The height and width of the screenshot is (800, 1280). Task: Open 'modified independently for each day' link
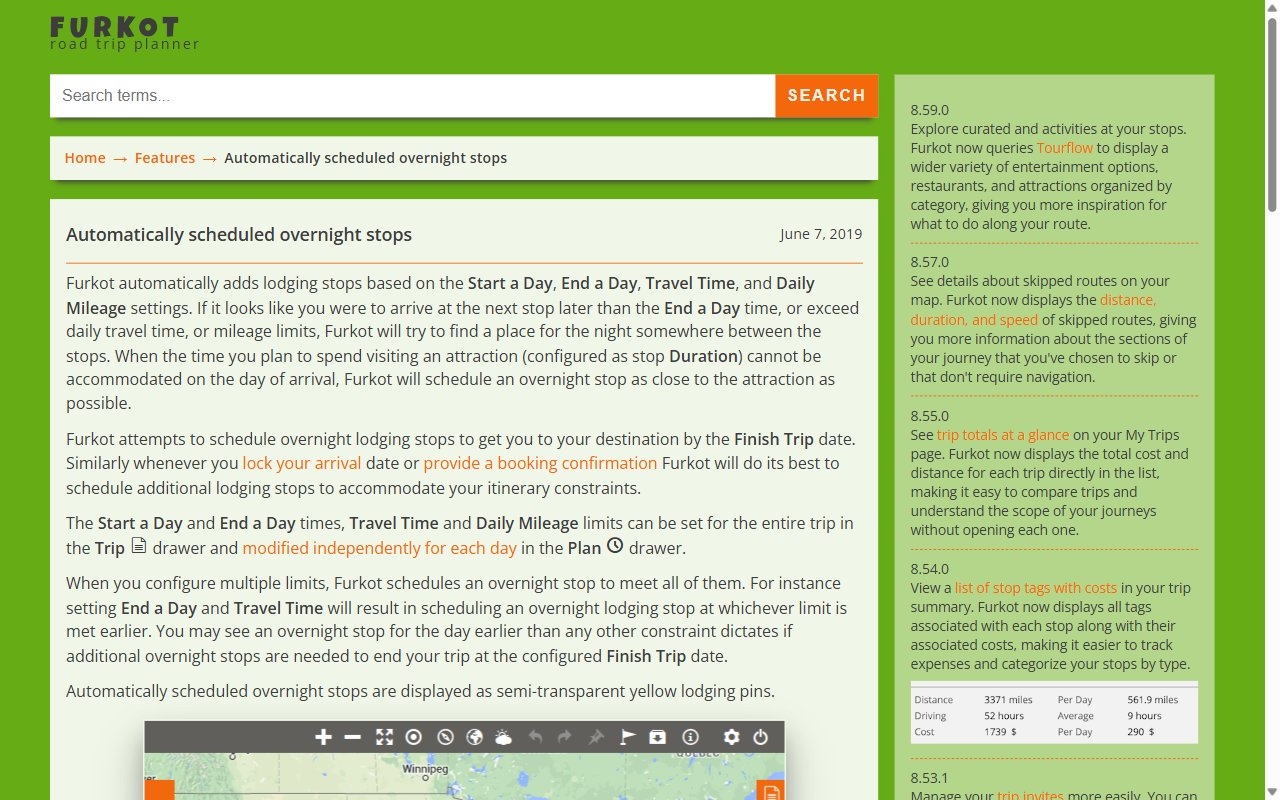[x=380, y=548]
